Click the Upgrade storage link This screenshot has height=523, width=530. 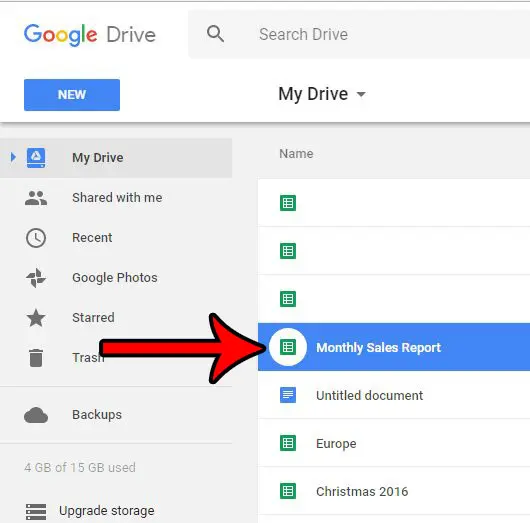[x=106, y=511]
